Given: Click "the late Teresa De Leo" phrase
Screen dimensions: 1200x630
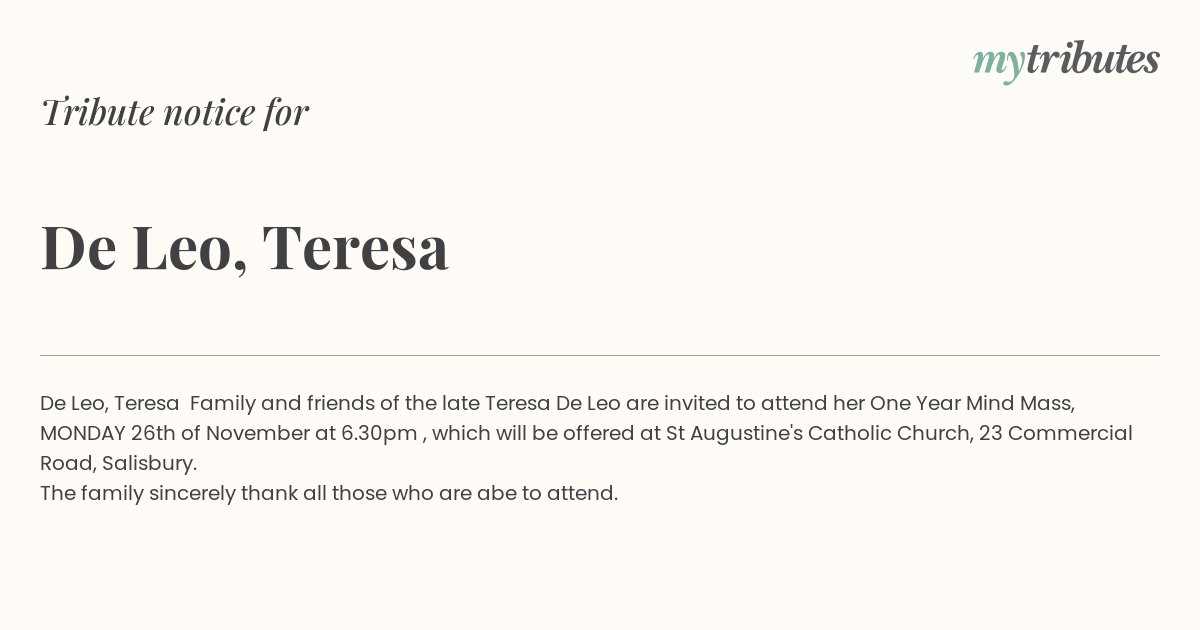Looking at the screenshot, I should [513, 403].
